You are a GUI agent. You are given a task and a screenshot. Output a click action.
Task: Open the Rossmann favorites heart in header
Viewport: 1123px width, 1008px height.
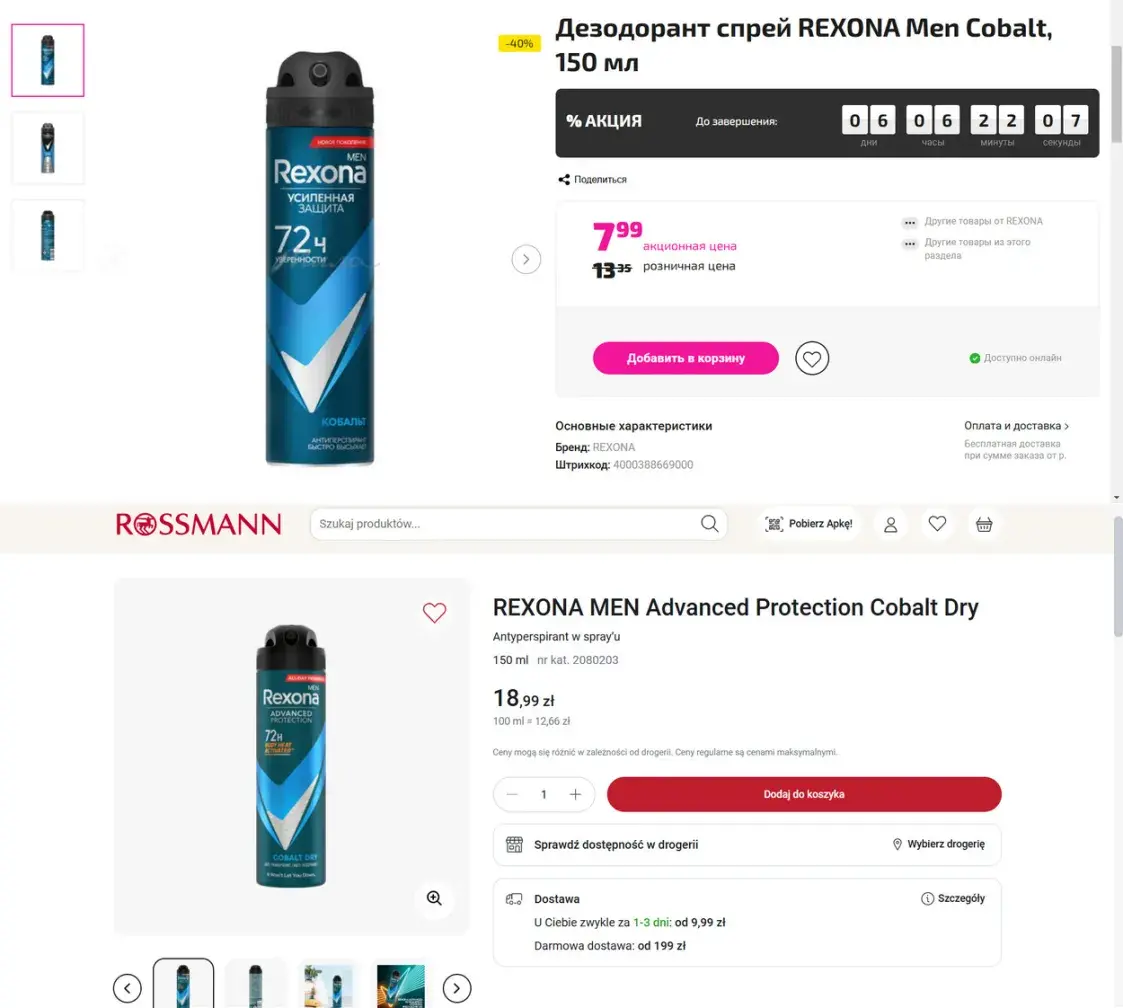click(x=937, y=523)
